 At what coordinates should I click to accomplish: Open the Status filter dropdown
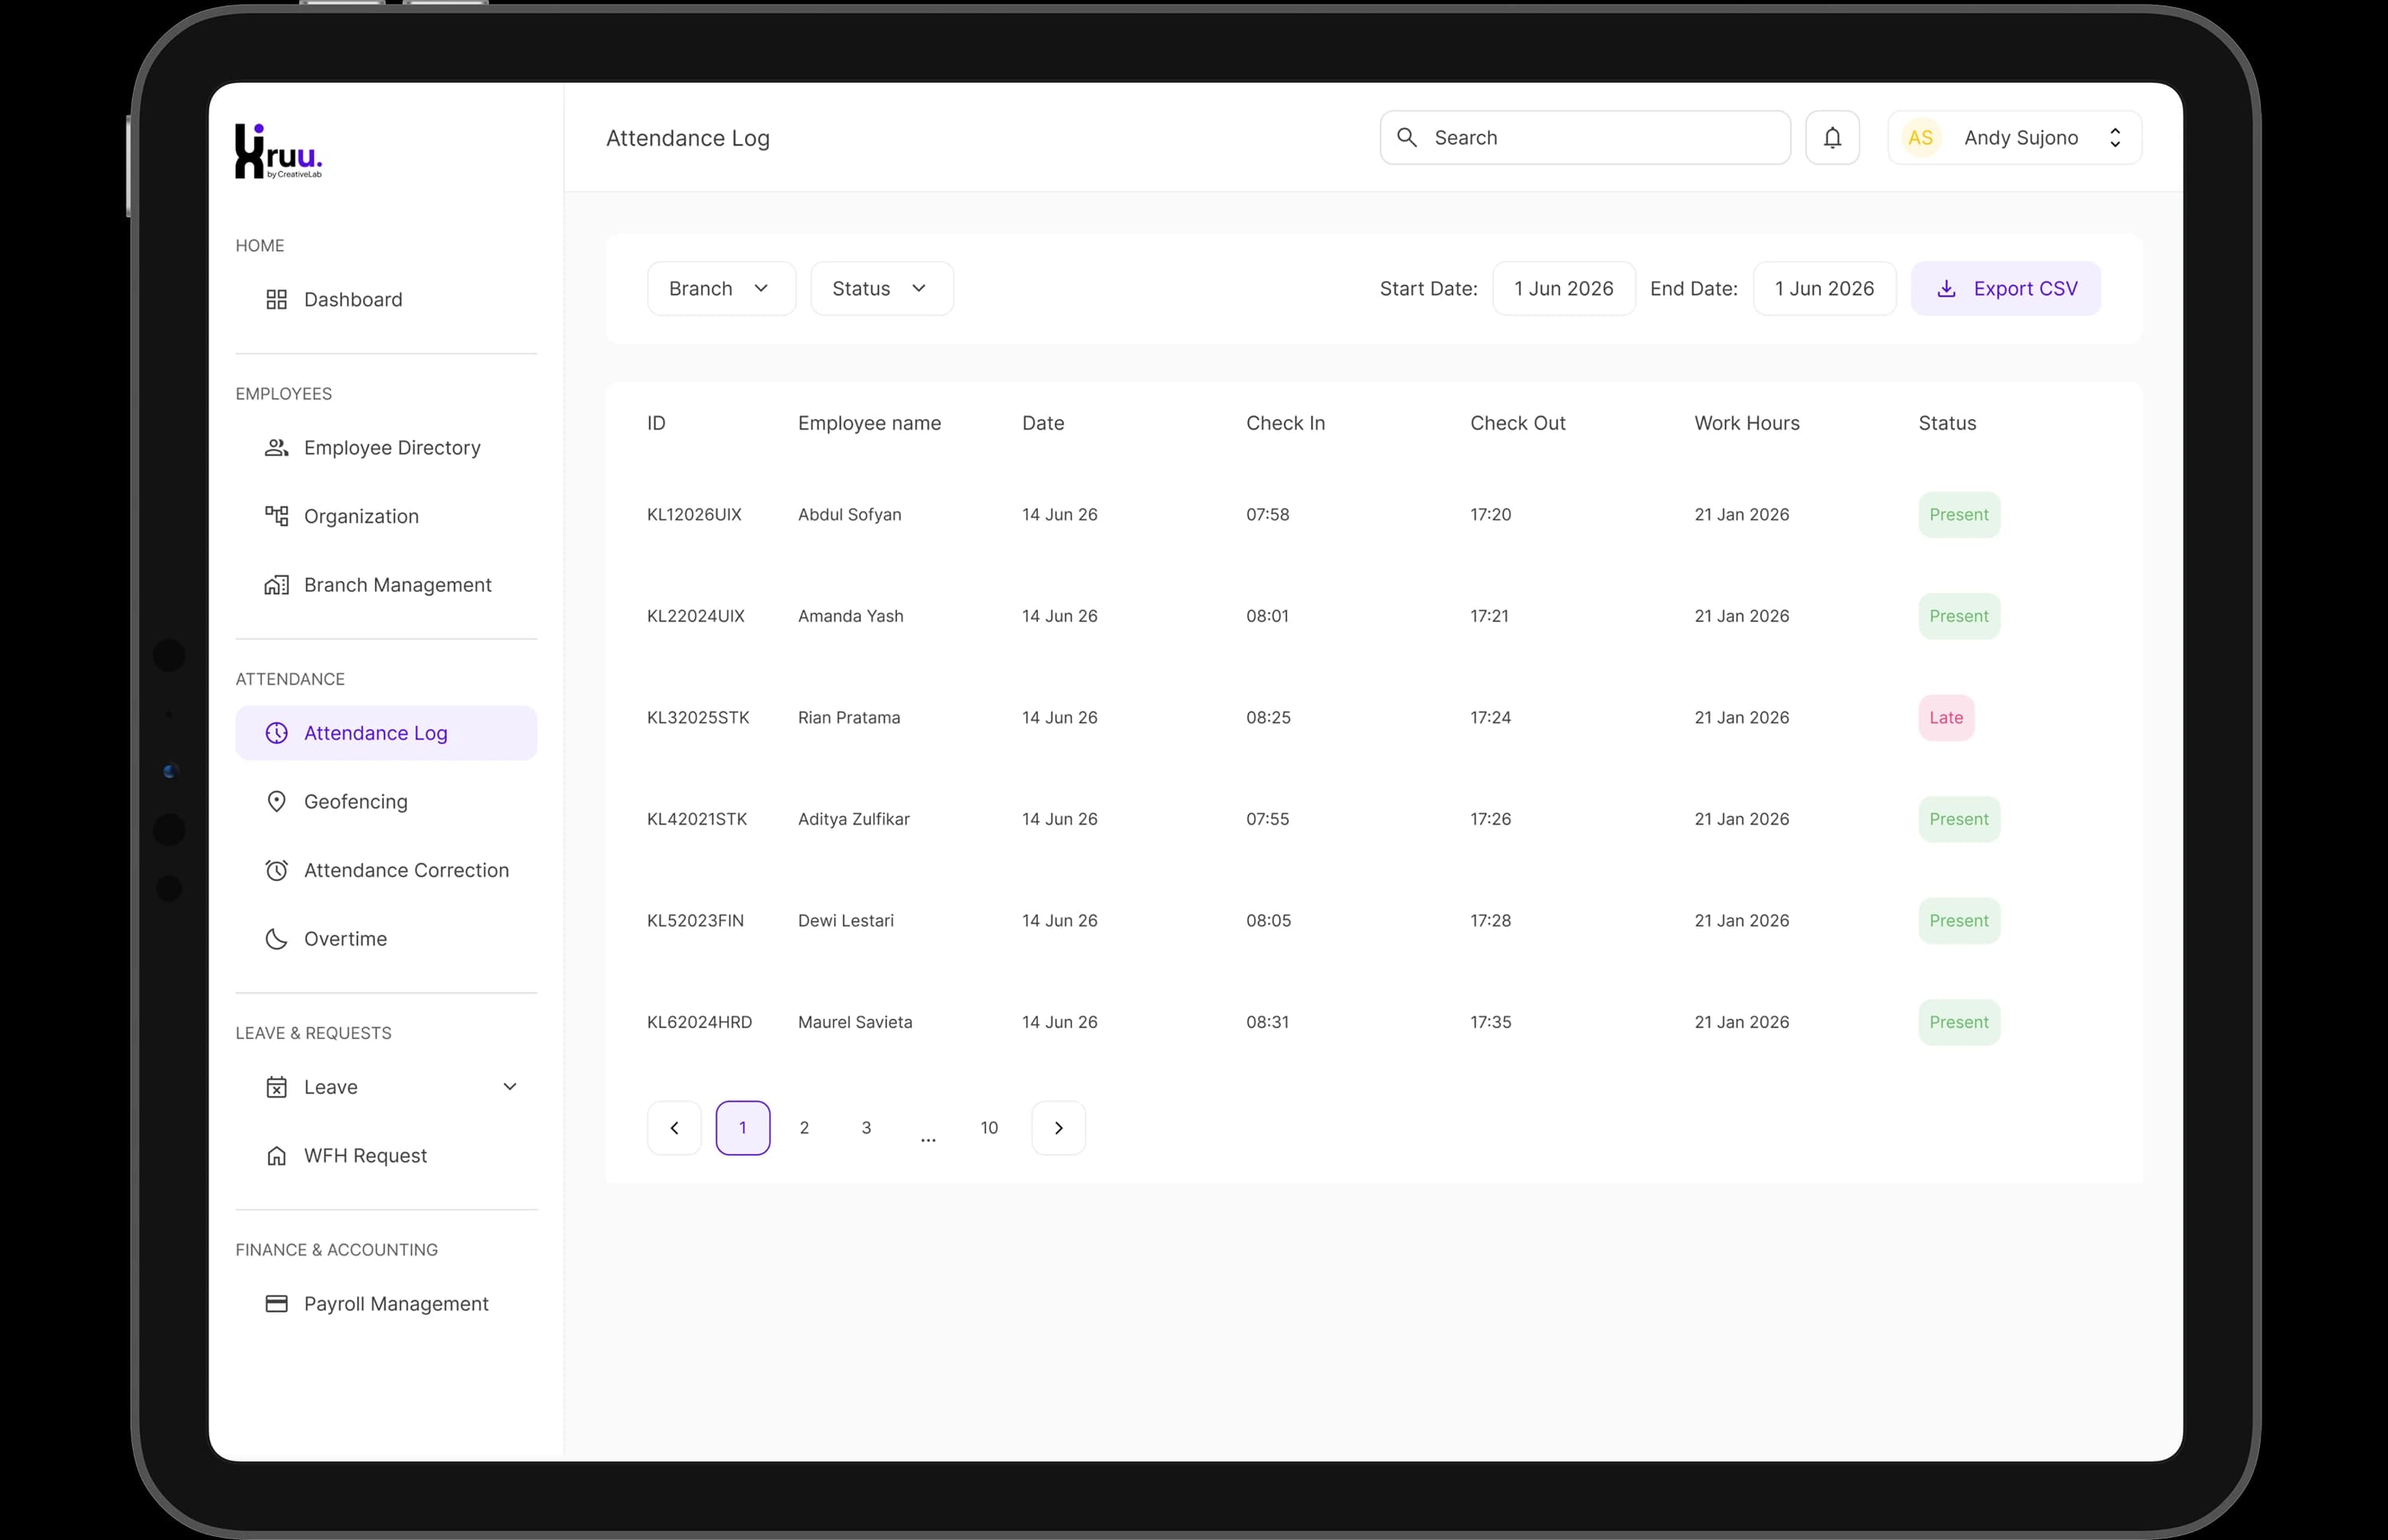881,289
